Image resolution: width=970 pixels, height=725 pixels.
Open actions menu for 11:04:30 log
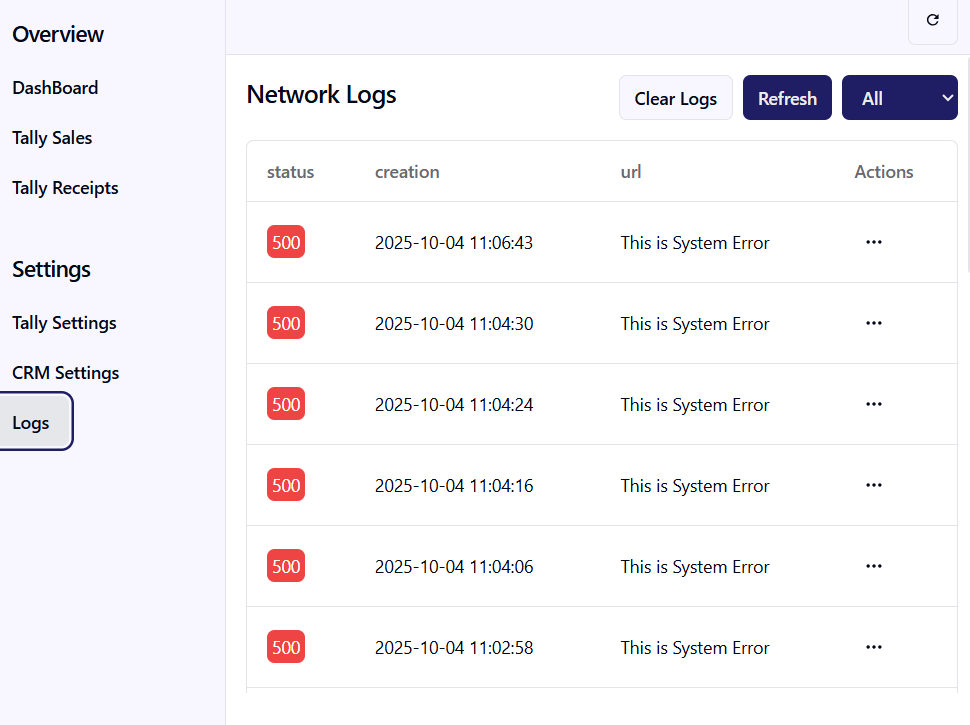[873, 323]
